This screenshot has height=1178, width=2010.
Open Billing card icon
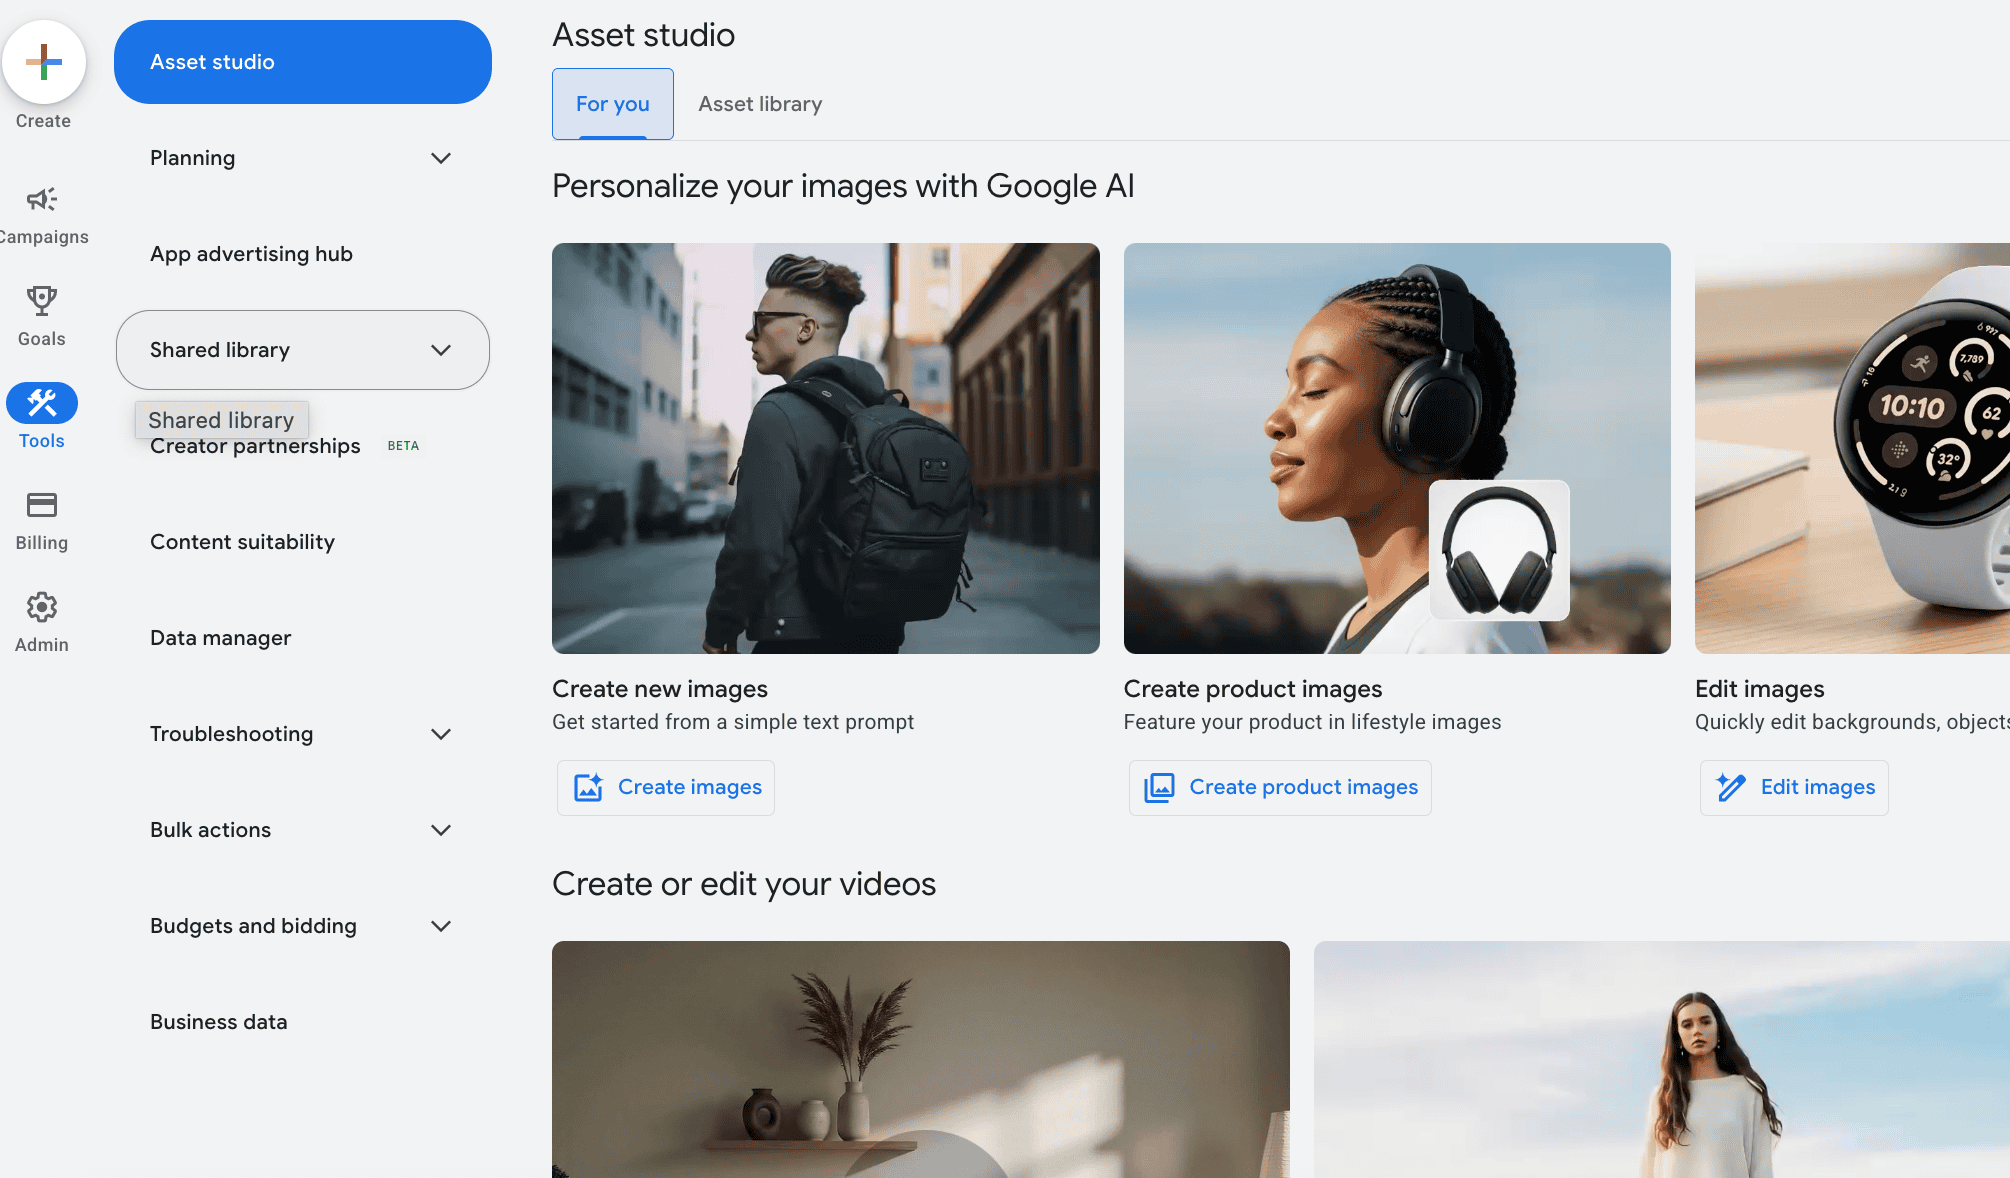point(42,505)
